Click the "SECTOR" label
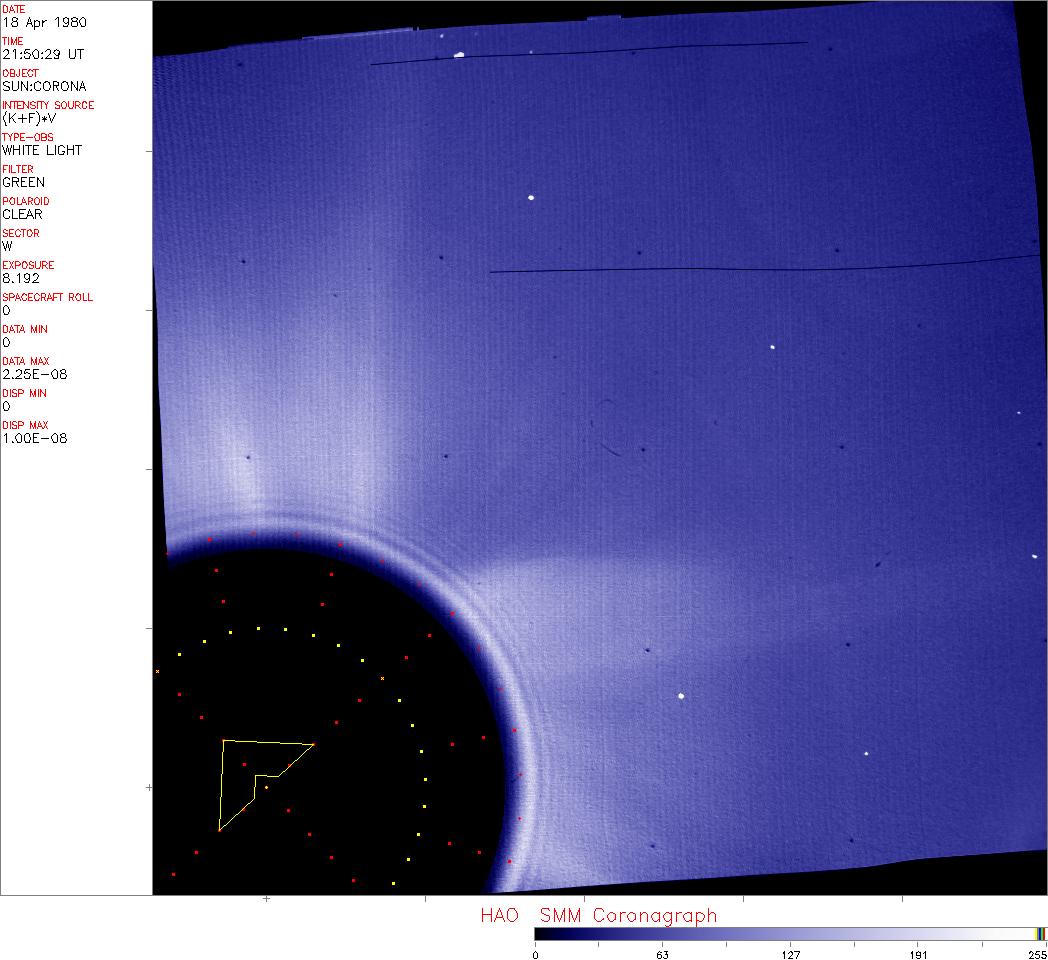This screenshot has width=1048, height=960. click(21, 233)
